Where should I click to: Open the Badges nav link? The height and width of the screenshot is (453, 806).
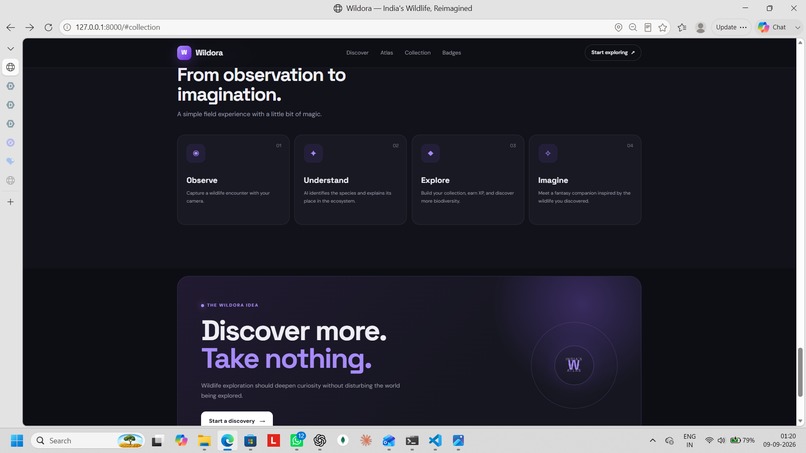tap(451, 52)
